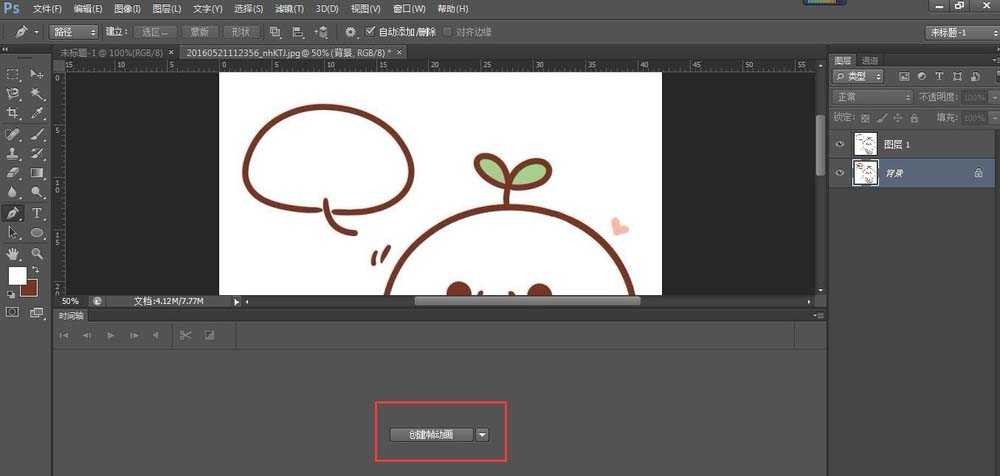Select the Eyedropper tool

pyautogui.click(x=37, y=113)
